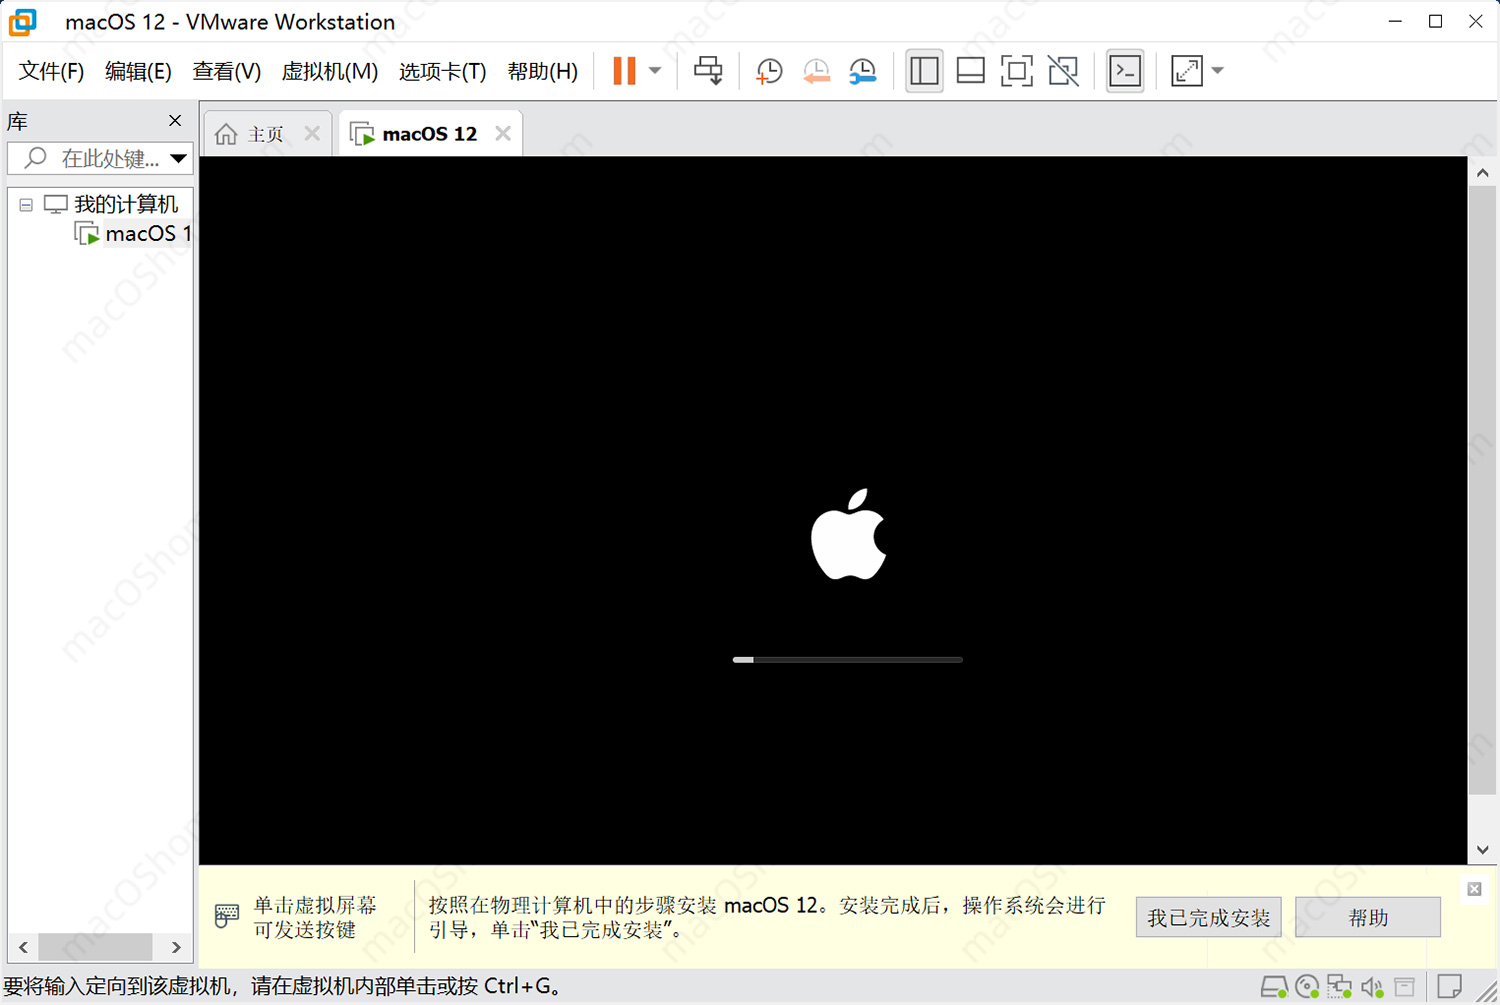Click the VM view scroll down arrow
This screenshot has width=1500, height=1005.
tap(1483, 851)
